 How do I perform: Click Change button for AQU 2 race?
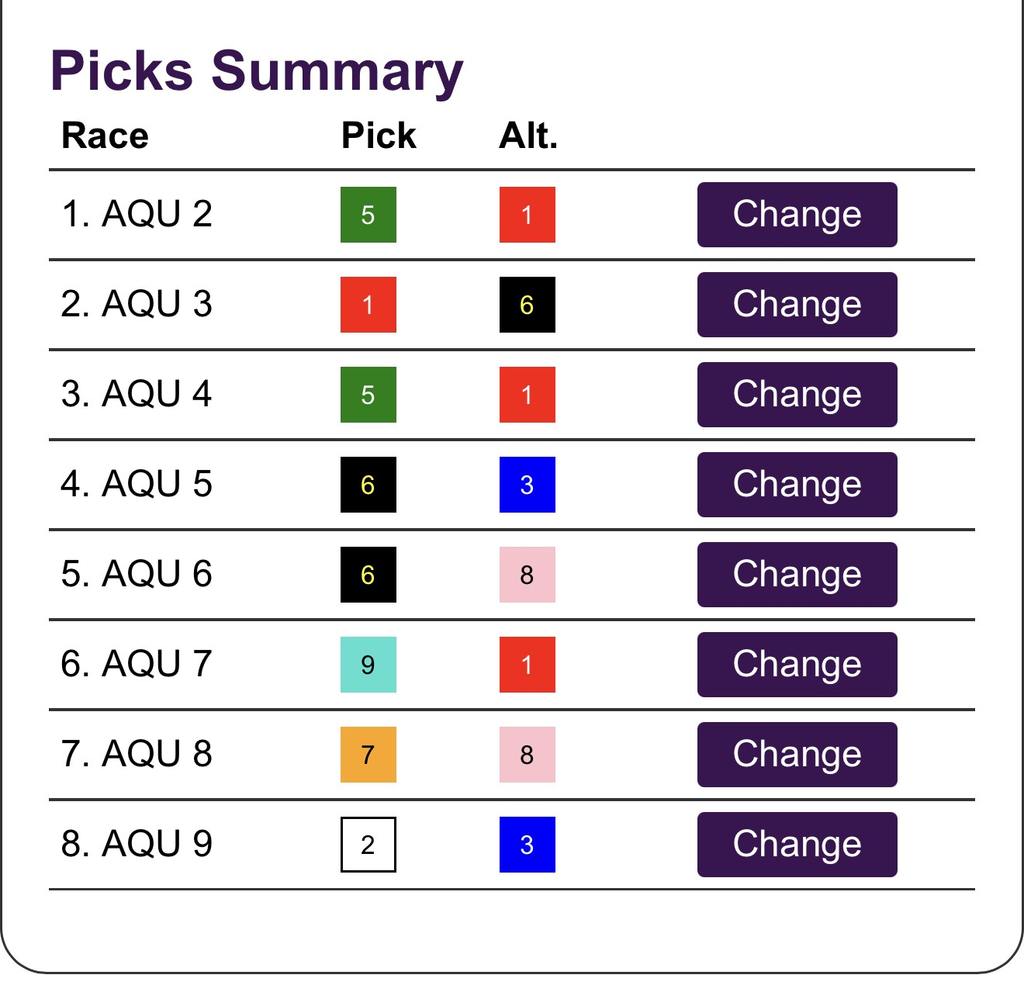(796, 215)
